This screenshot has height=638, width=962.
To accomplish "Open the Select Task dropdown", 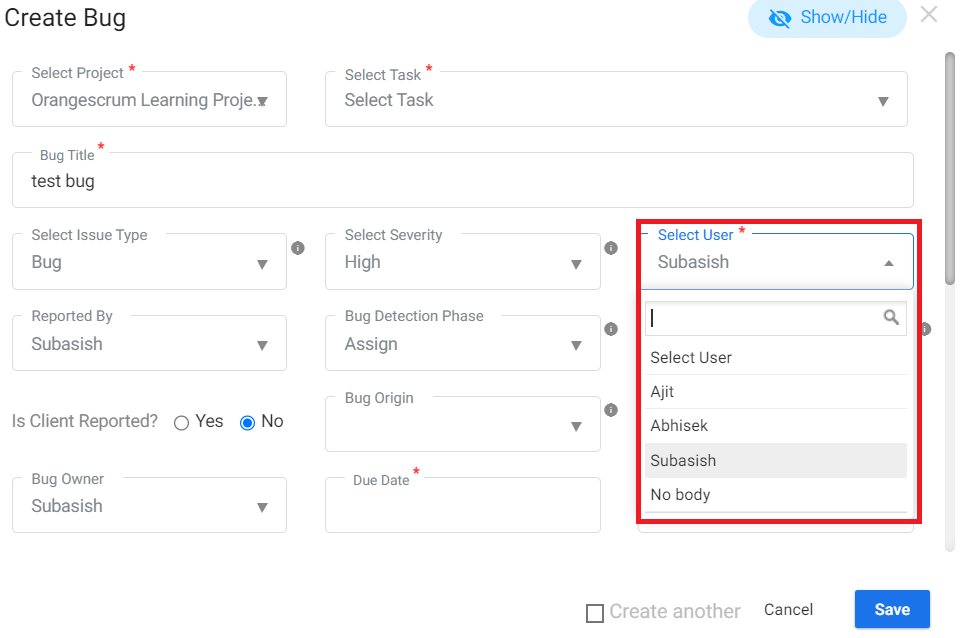I will click(x=616, y=99).
